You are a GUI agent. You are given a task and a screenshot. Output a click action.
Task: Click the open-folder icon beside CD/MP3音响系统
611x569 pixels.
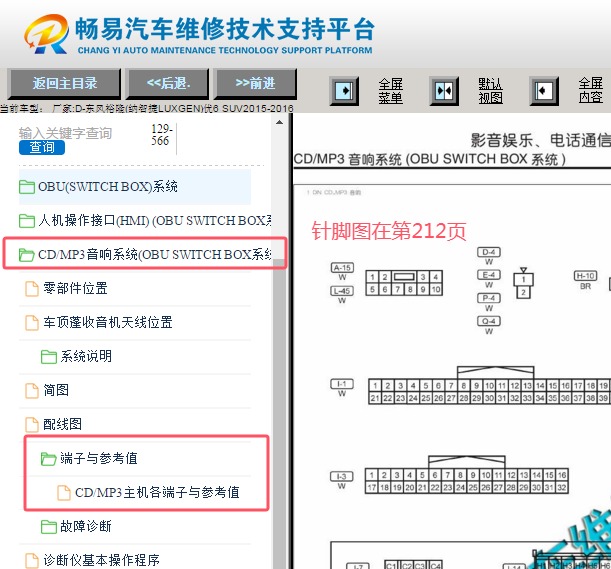pyautogui.click(x=26, y=255)
